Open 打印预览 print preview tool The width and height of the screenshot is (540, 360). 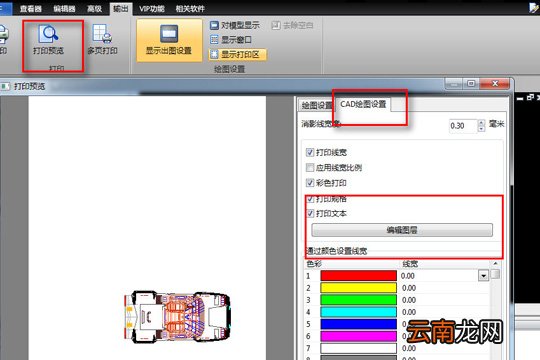(49, 40)
